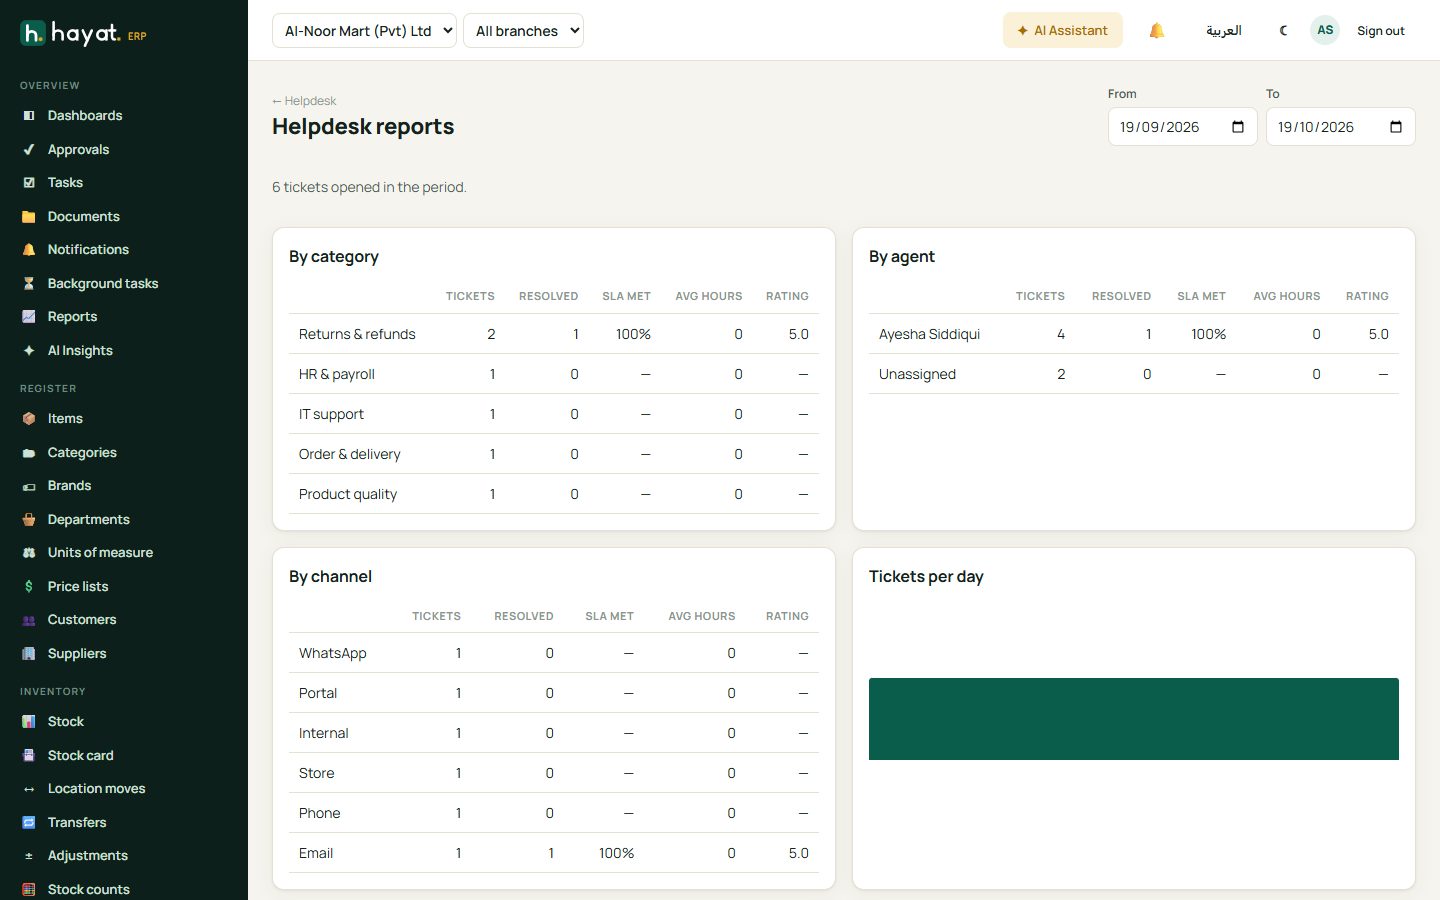The height and width of the screenshot is (900, 1440).
Task: Click Email channel row
Action: tap(554, 853)
